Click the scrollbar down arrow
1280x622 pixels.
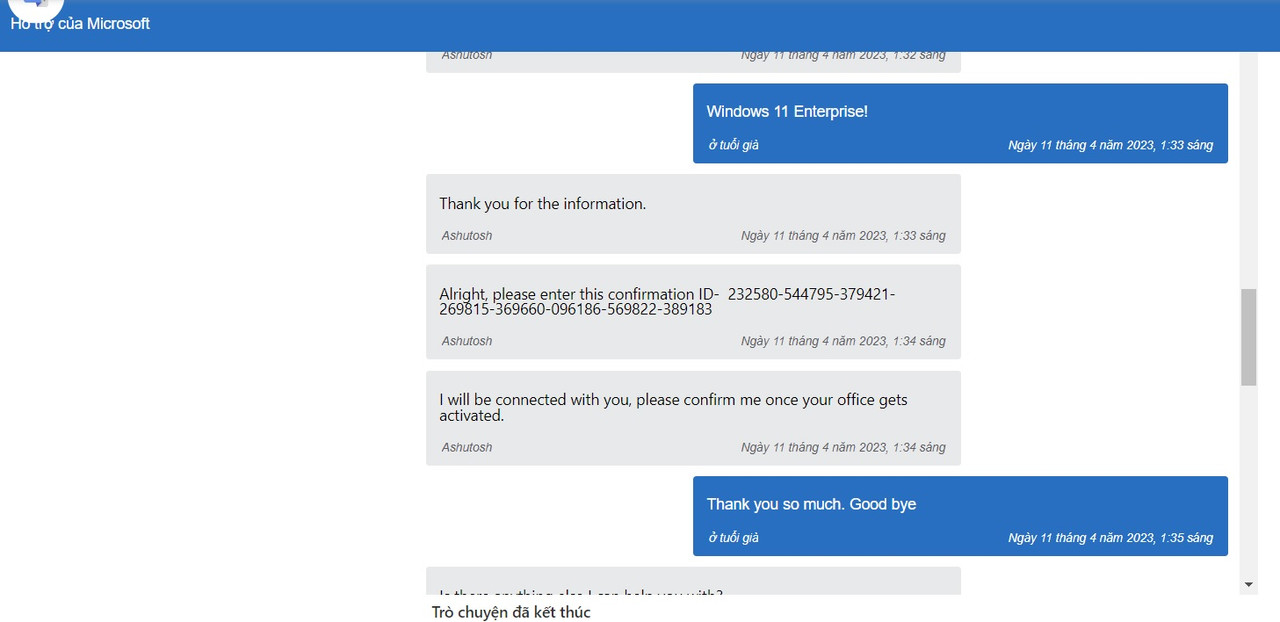pyautogui.click(x=1248, y=584)
